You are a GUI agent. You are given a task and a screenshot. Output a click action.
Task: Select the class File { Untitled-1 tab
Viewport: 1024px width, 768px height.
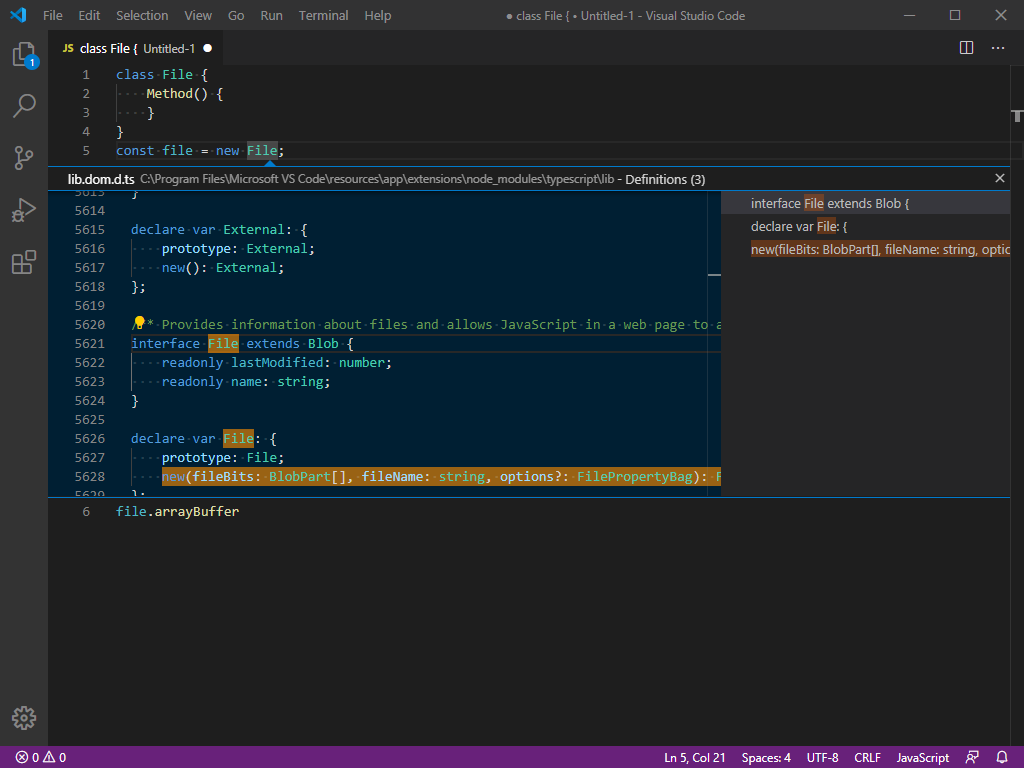135,48
